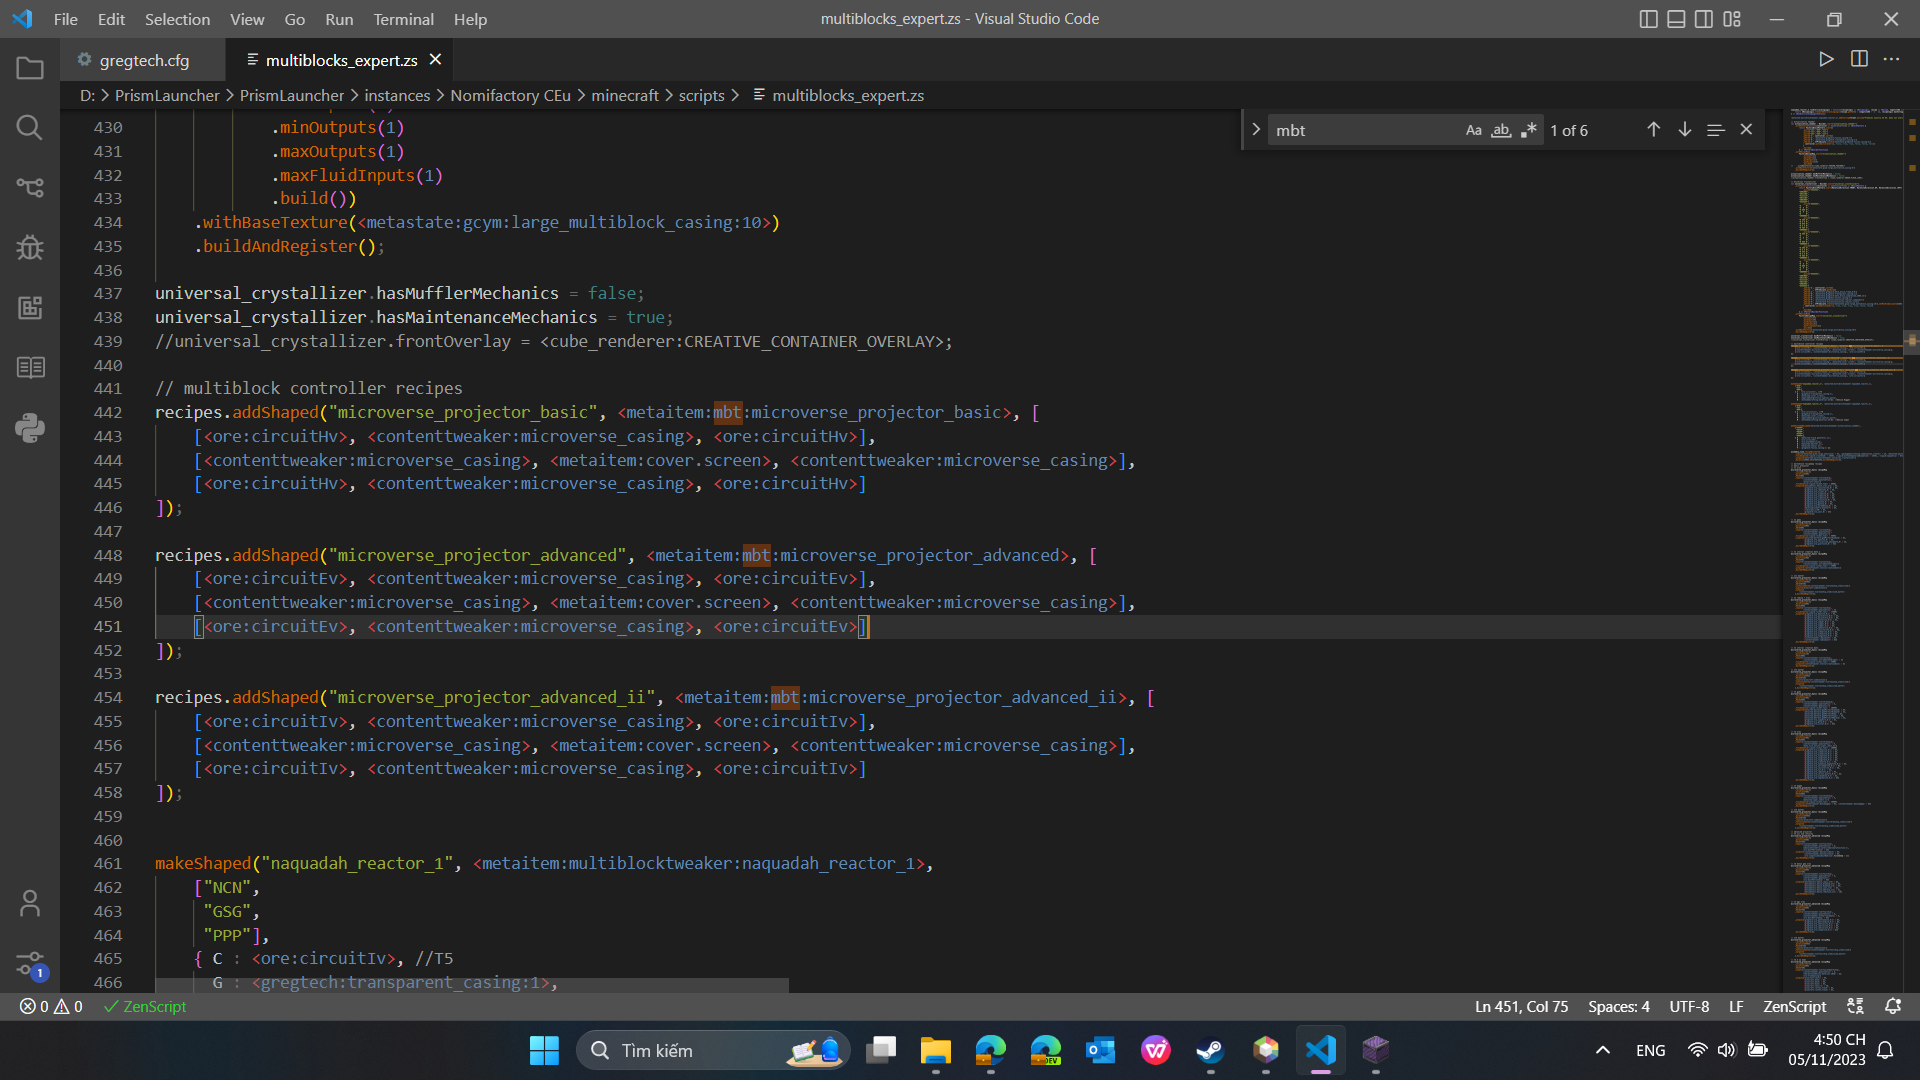1920x1080 pixels.
Task: Click the Find Next arrow in the search widget
Action: (1685, 129)
